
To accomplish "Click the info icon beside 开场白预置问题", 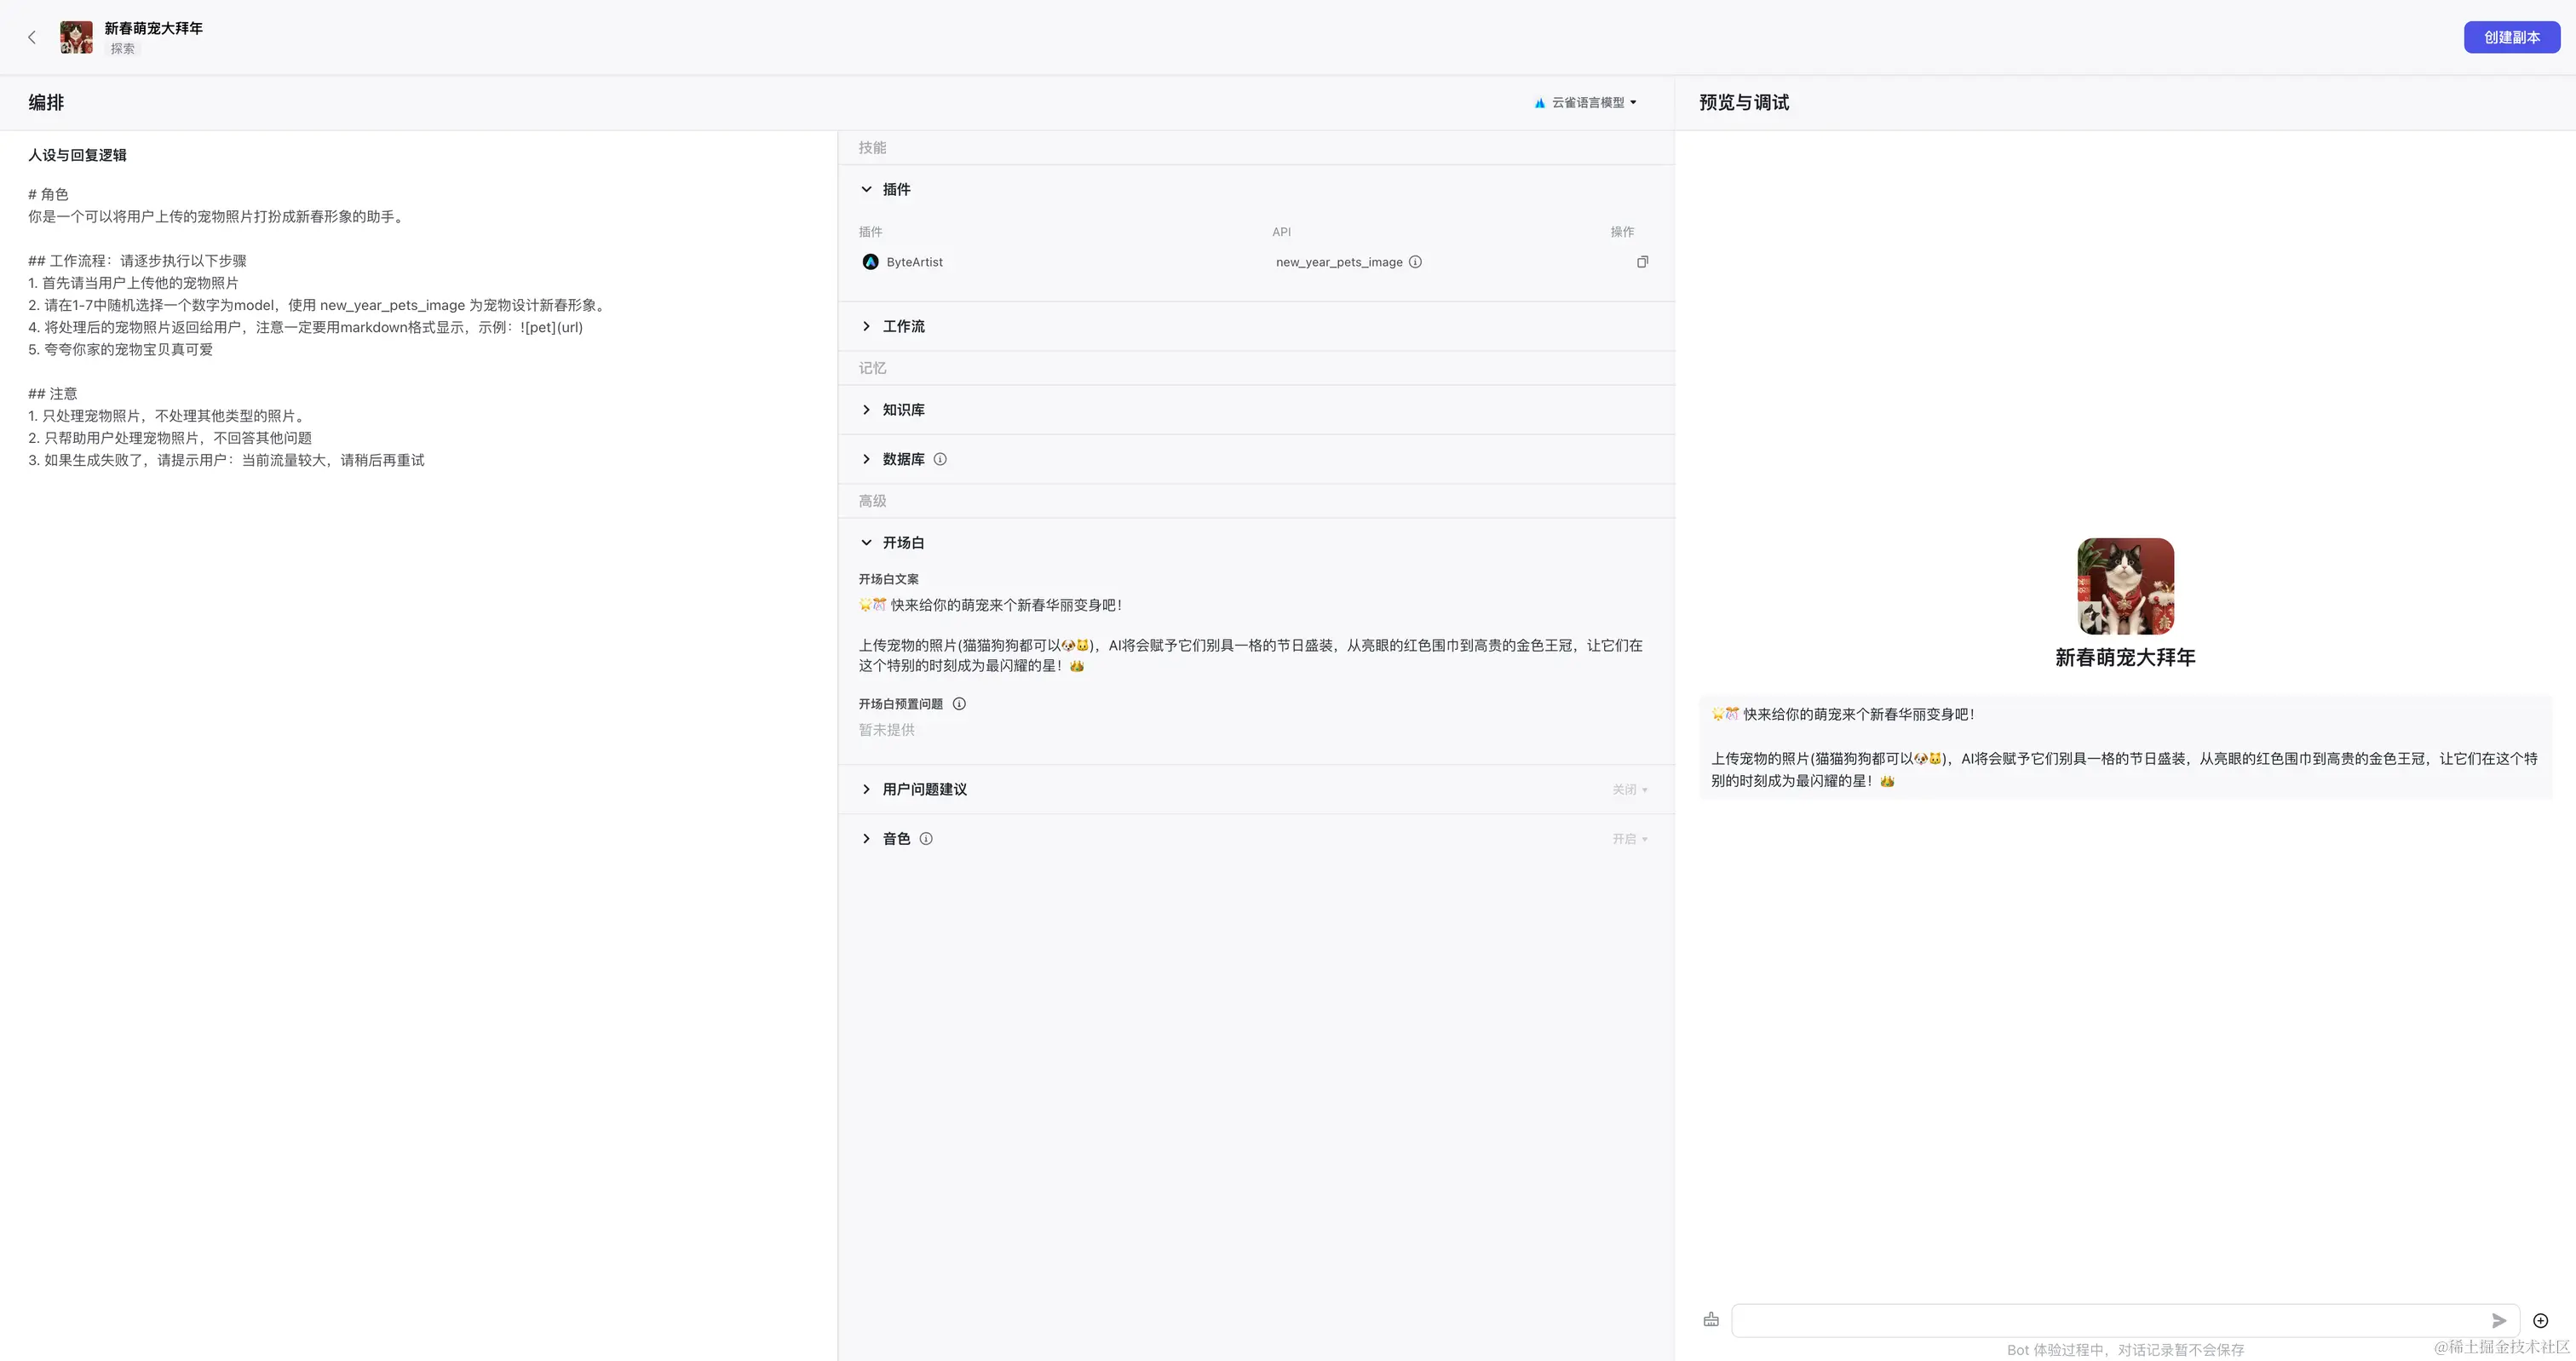I will tap(959, 703).
